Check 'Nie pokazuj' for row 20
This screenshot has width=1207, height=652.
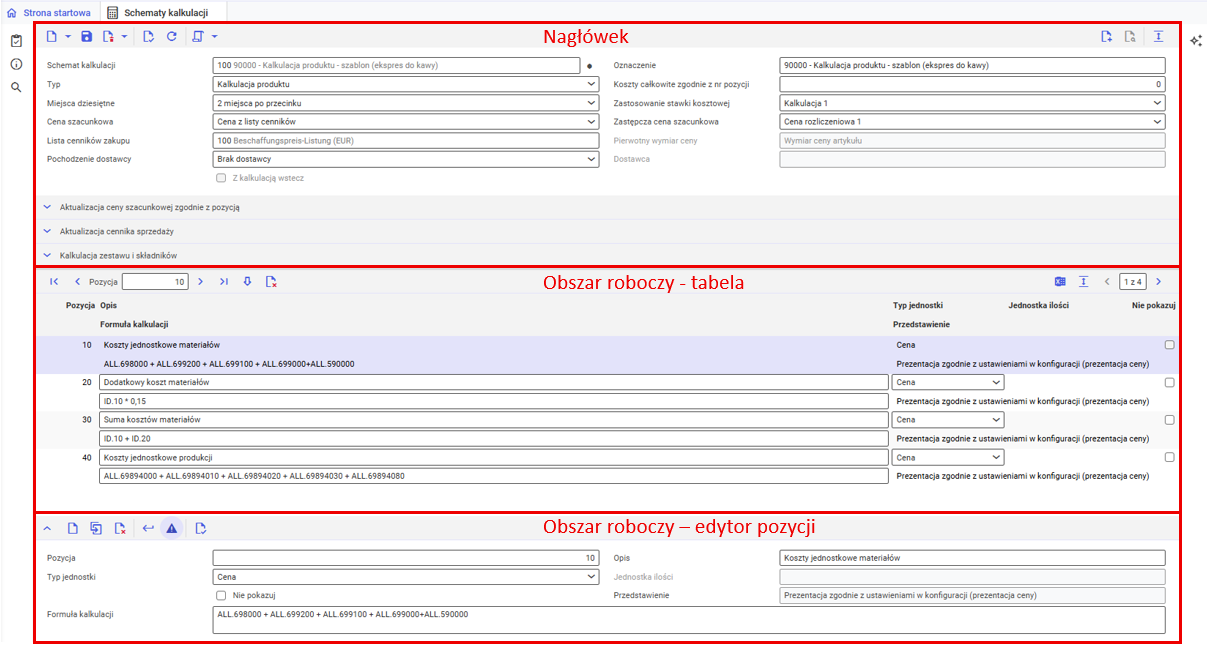point(1169,383)
